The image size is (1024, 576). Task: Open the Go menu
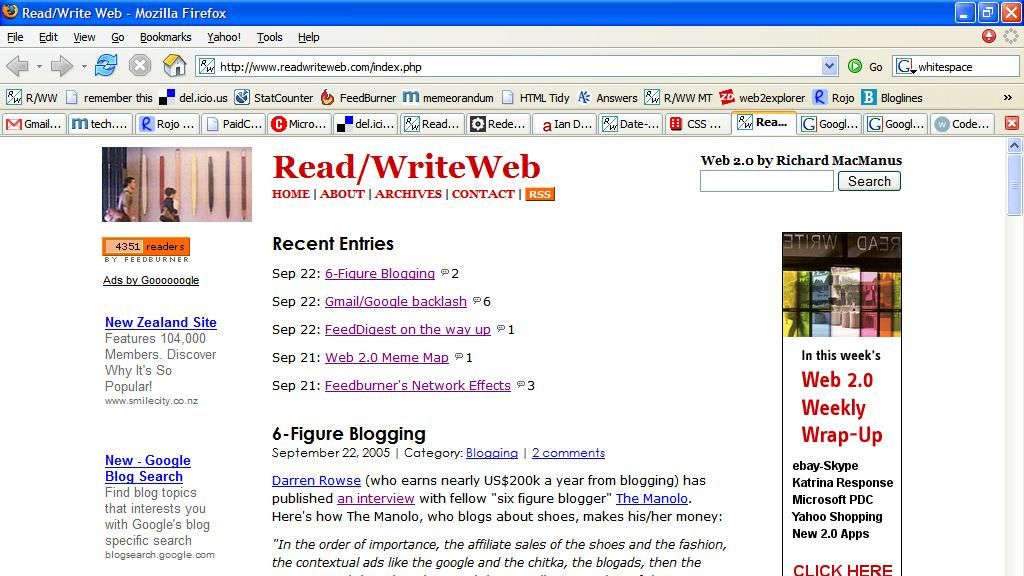point(118,37)
